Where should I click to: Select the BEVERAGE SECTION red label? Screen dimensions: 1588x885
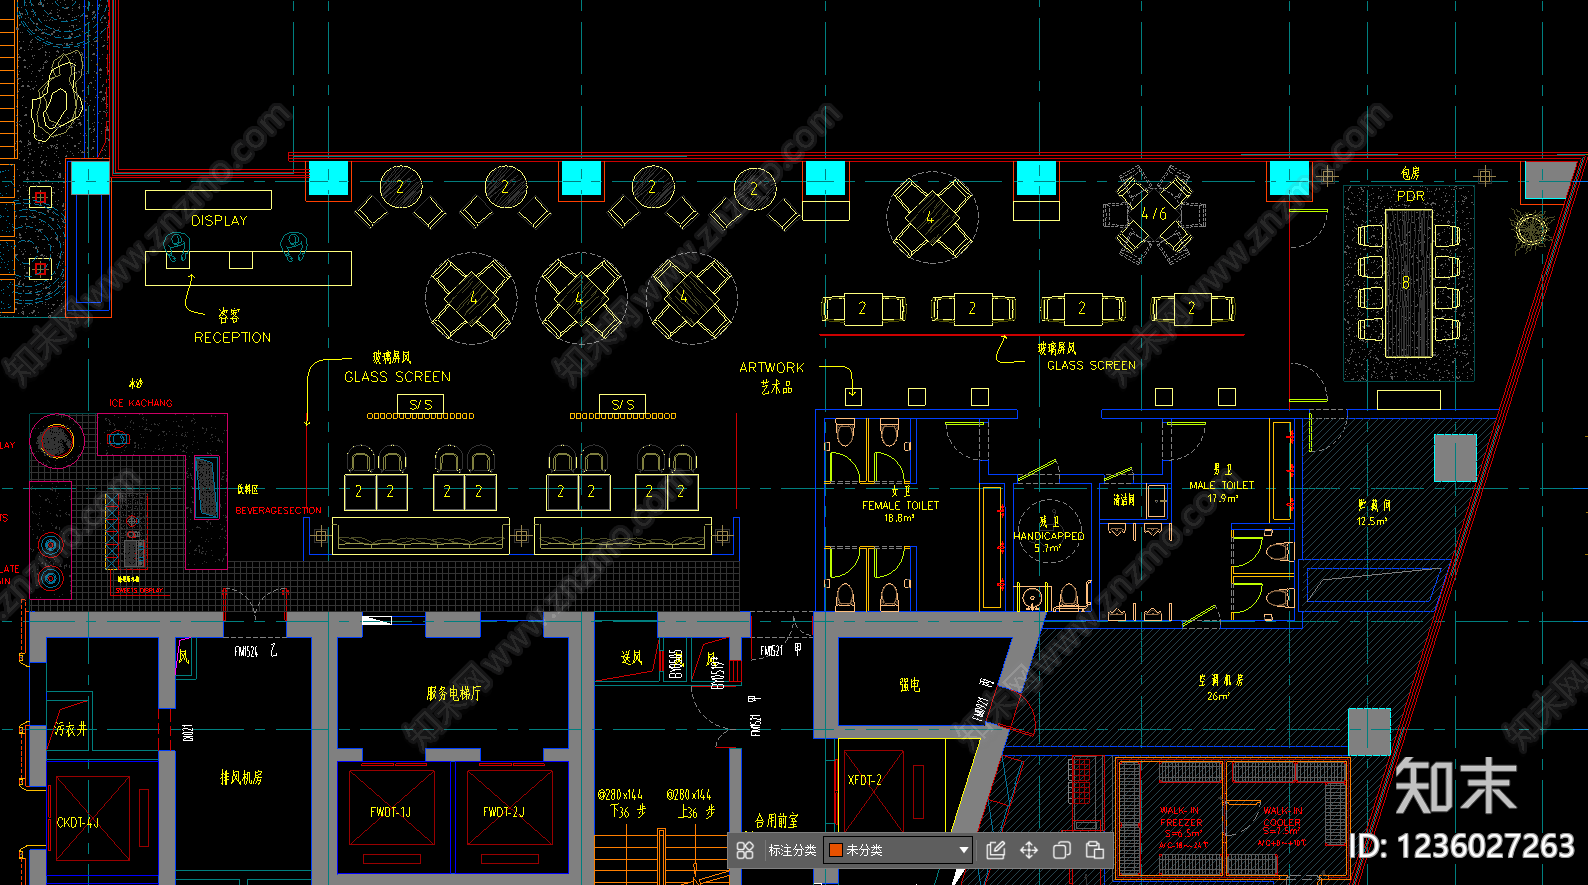pyautogui.click(x=278, y=510)
